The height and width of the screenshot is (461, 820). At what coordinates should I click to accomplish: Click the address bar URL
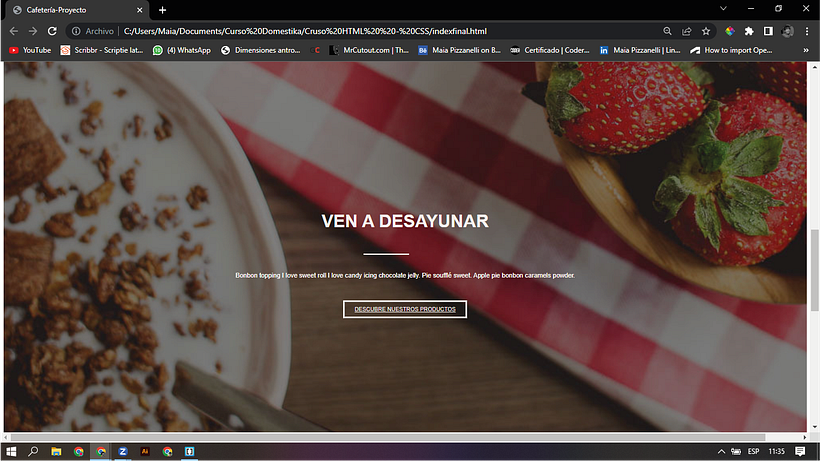click(305, 31)
